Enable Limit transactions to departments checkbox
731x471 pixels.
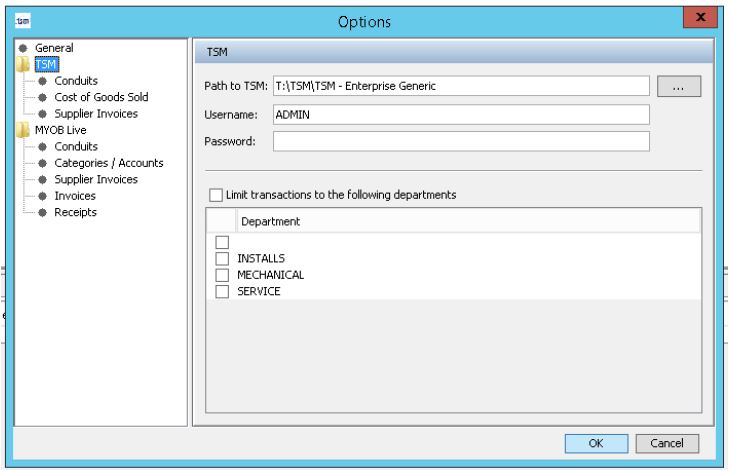pos(215,195)
